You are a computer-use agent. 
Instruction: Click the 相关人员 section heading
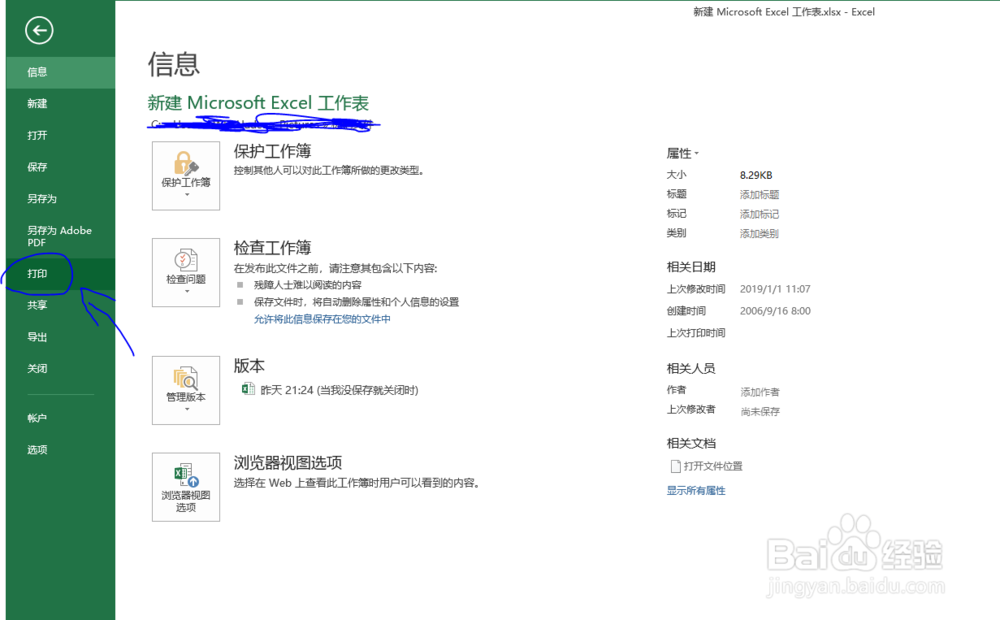[691, 368]
